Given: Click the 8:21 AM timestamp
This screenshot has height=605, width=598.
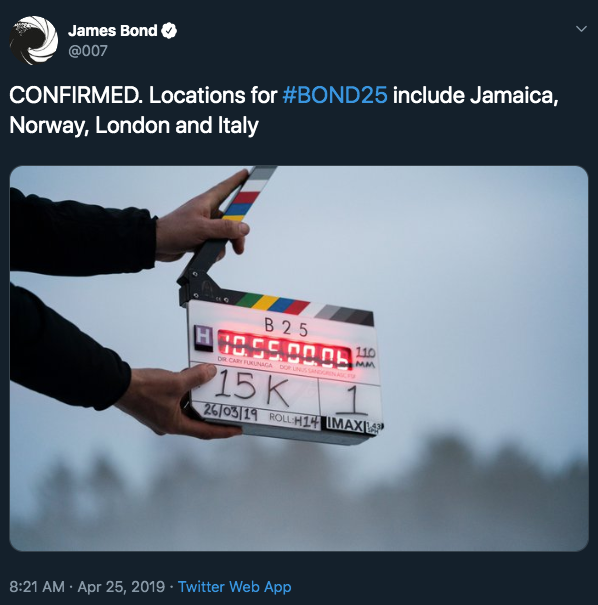Looking at the screenshot, I should point(37,586).
